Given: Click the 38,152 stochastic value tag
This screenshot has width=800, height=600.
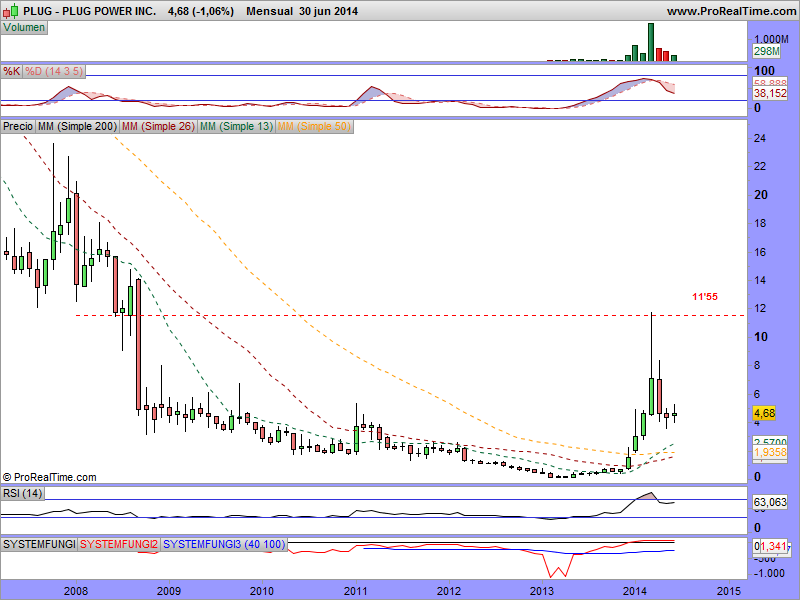Looking at the screenshot, I should click(x=770, y=93).
